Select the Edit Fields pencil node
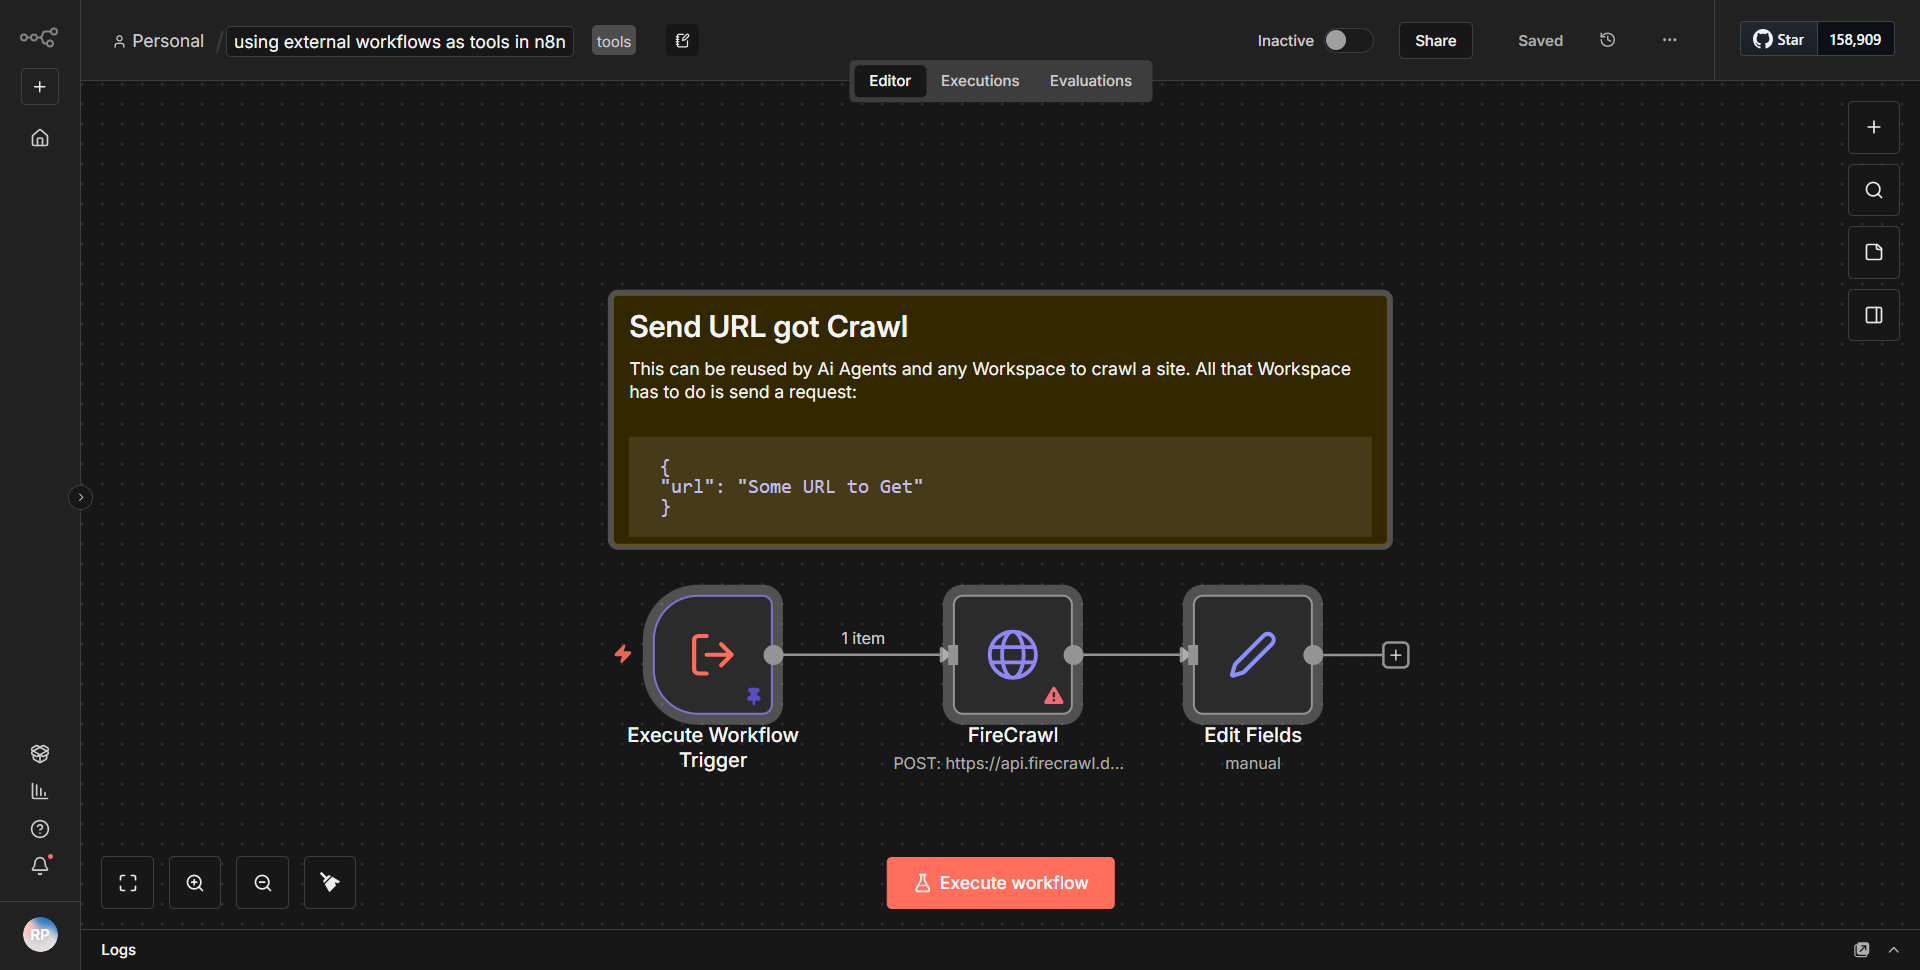The image size is (1920, 970). (x=1253, y=655)
